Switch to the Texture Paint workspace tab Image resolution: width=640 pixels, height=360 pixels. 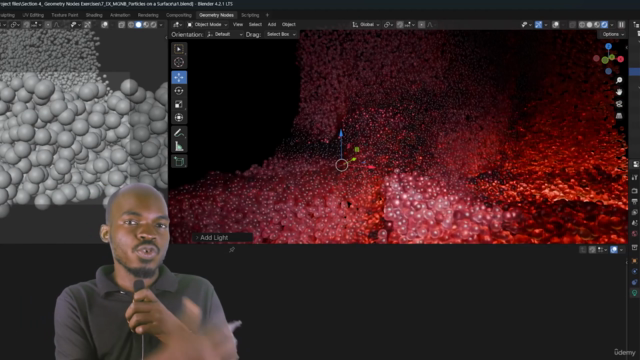pyautogui.click(x=64, y=15)
